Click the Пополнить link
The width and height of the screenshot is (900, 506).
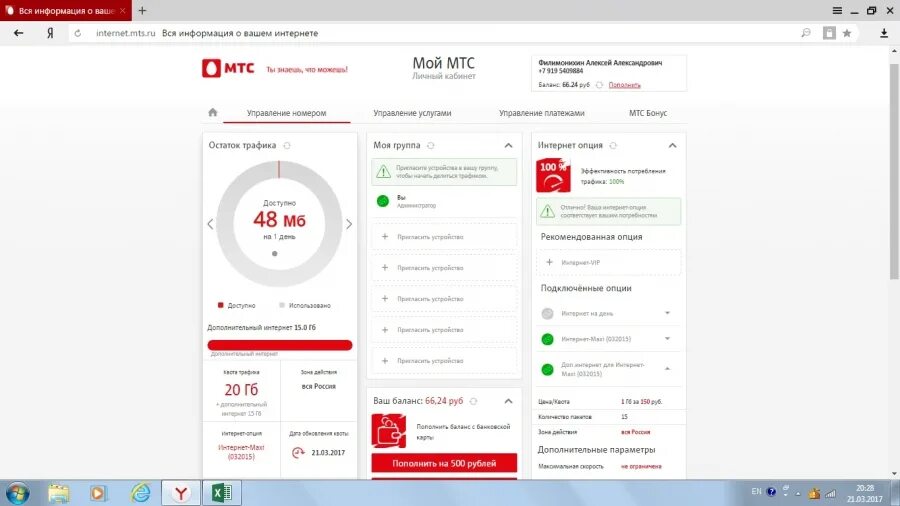pos(624,85)
